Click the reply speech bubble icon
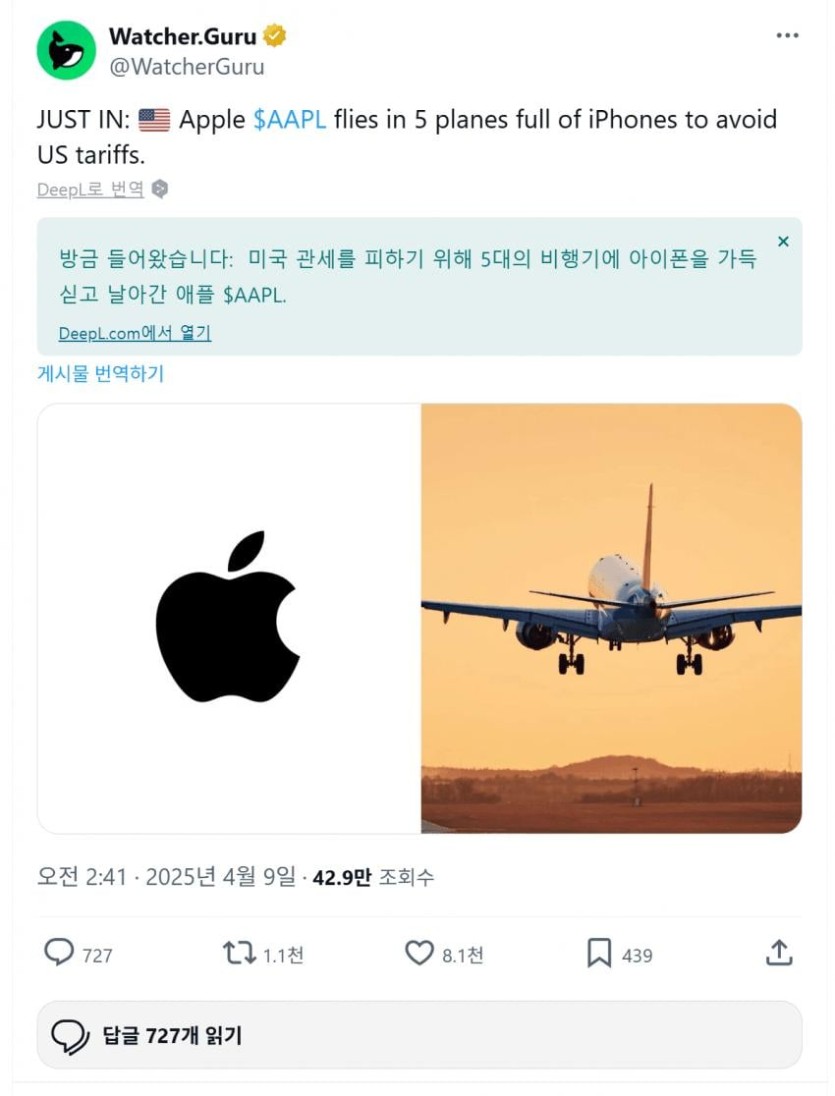The image size is (835, 1096). 59,952
